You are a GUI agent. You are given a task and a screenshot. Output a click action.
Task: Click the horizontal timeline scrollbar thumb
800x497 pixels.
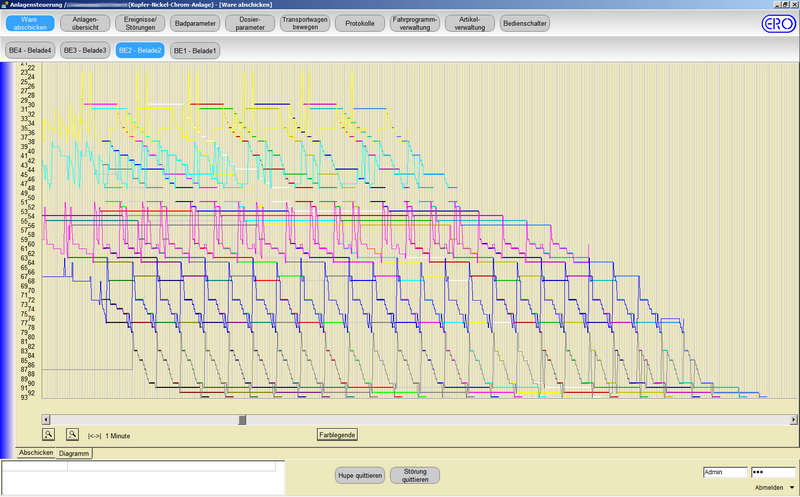[242, 419]
